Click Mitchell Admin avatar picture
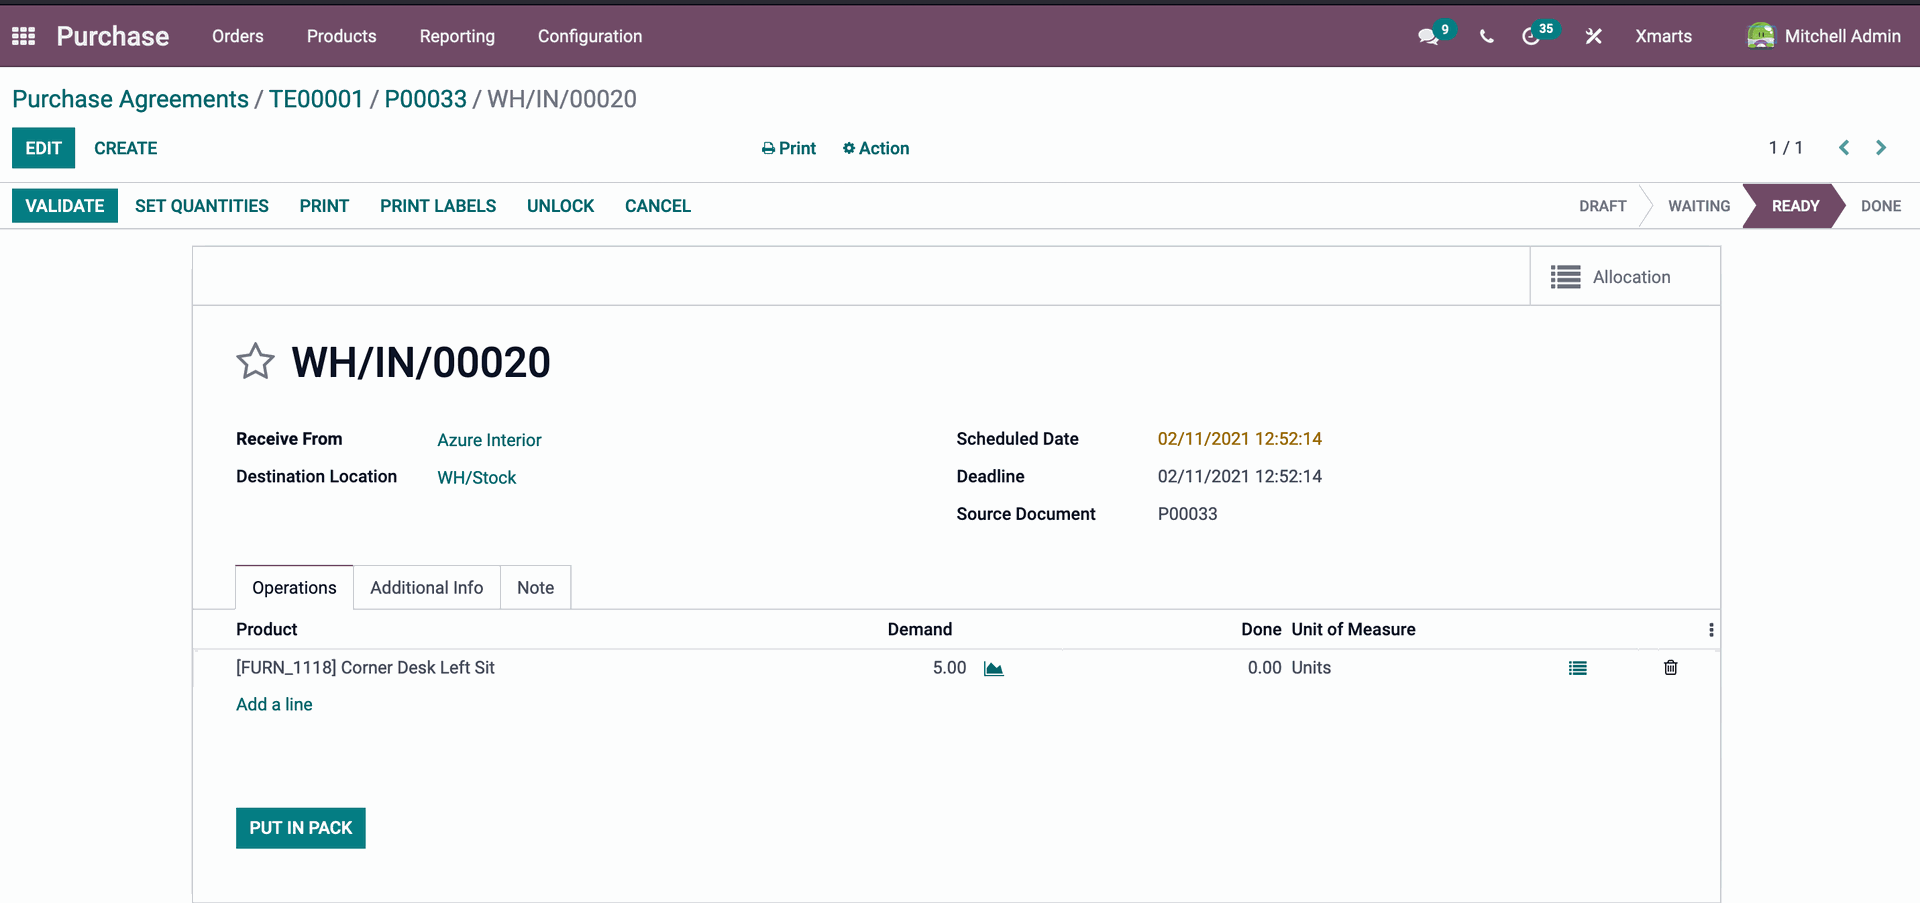Screen dimensions: 1920x903 point(1760,36)
